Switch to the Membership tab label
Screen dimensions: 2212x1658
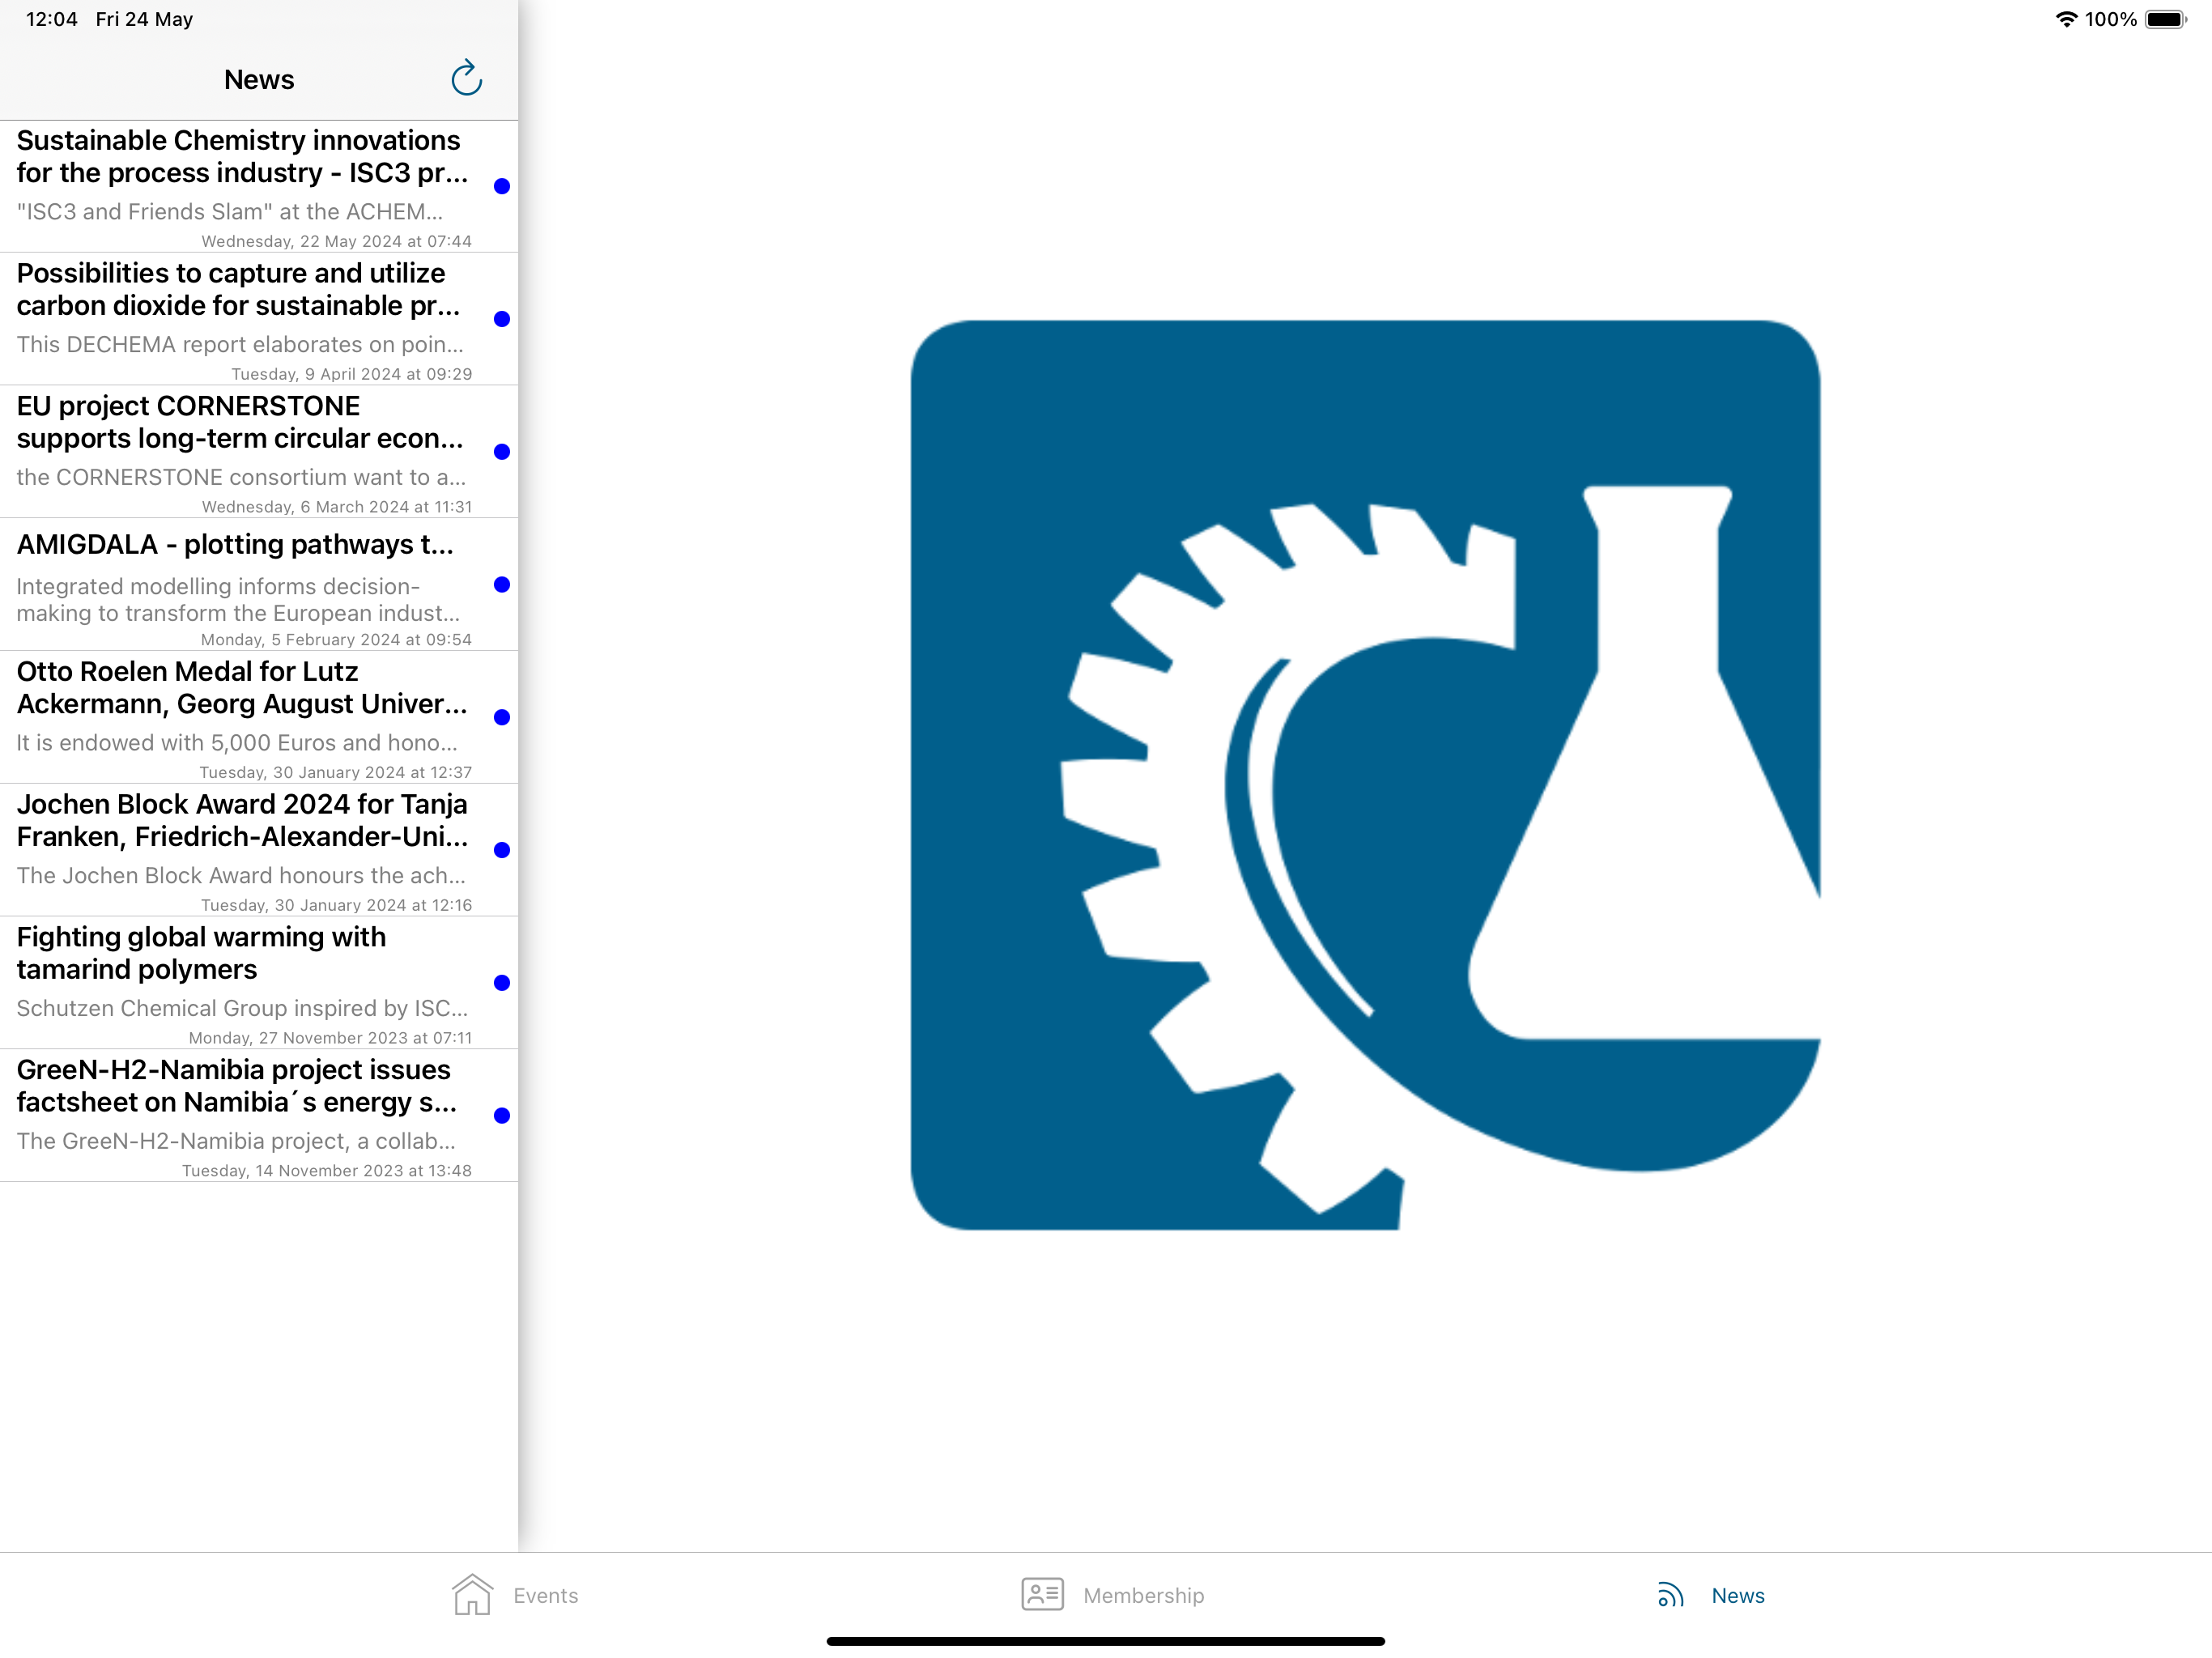coord(1143,1595)
